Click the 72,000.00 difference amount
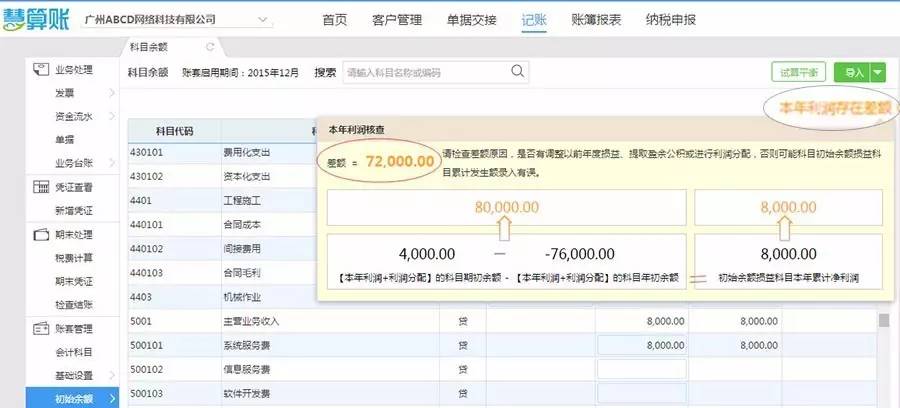The width and height of the screenshot is (900, 408). 399,161
